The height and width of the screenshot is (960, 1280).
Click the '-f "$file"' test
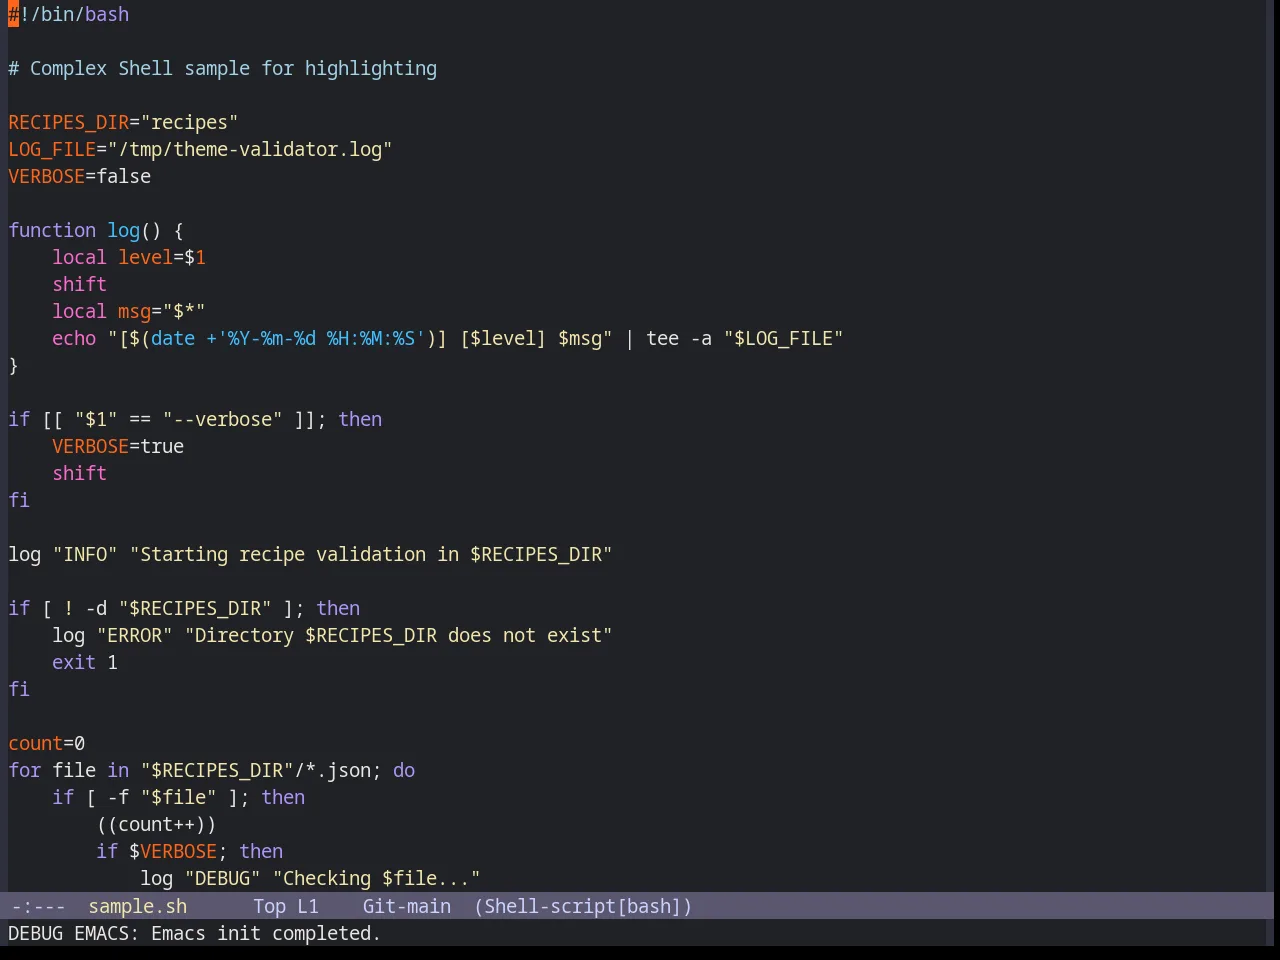pyautogui.click(x=162, y=798)
